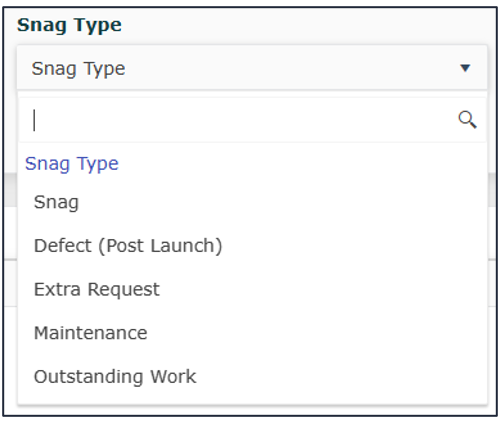Click the Maintenance list entry

252,333
